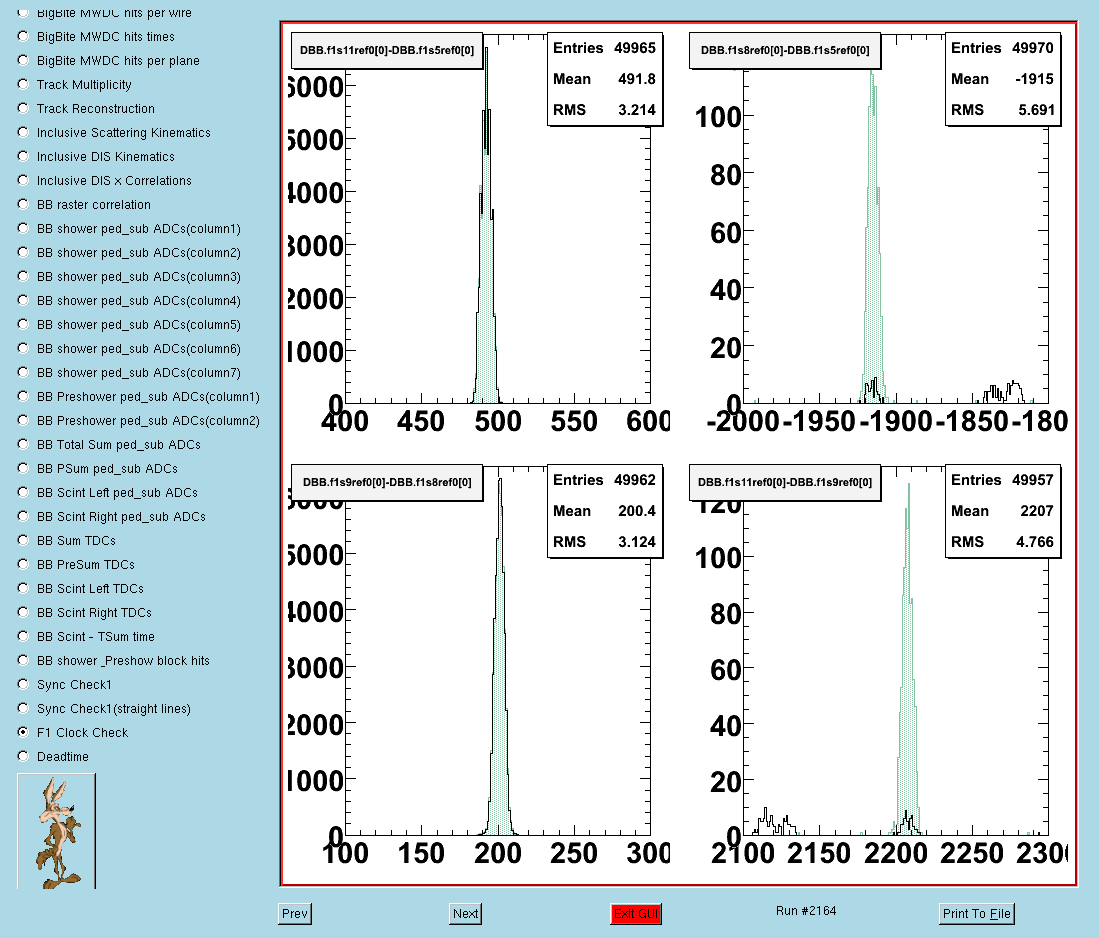Click stats box with Entries 49965
Screen dimensions: 1099x938
coord(605,79)
